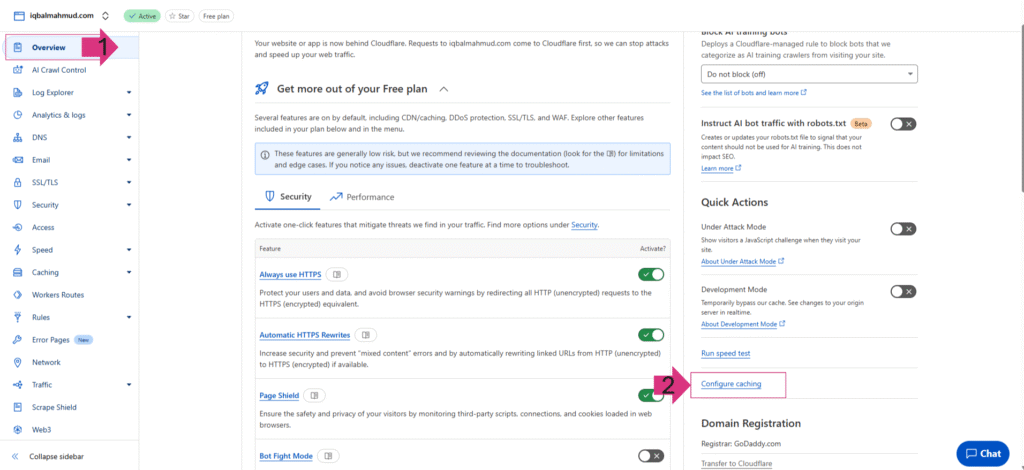Image resolution: width=1024 pixels, height=470 pixels.
Task: Click the Access icon in sidebar
Action: pyautogui.click(x=18, y=227)
